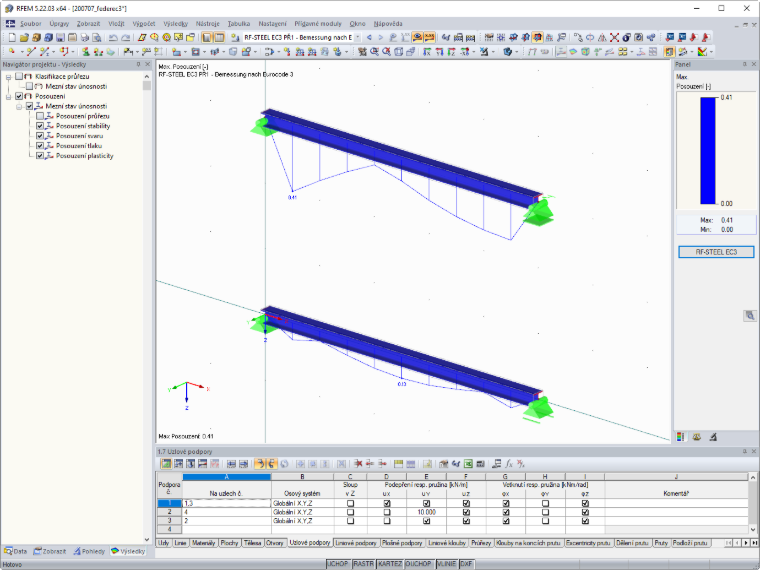The image size is (760, 570).
Task: Click the navigator panel toggle icon
Action: [207, 37]
